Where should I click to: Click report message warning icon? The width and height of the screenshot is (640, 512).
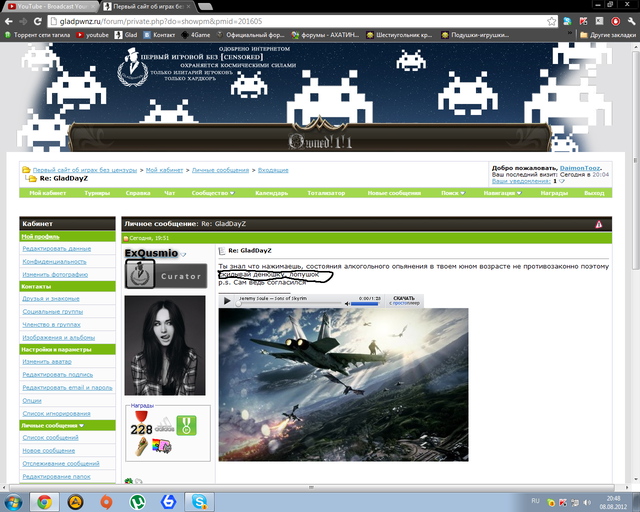click(x=599, y=224)
